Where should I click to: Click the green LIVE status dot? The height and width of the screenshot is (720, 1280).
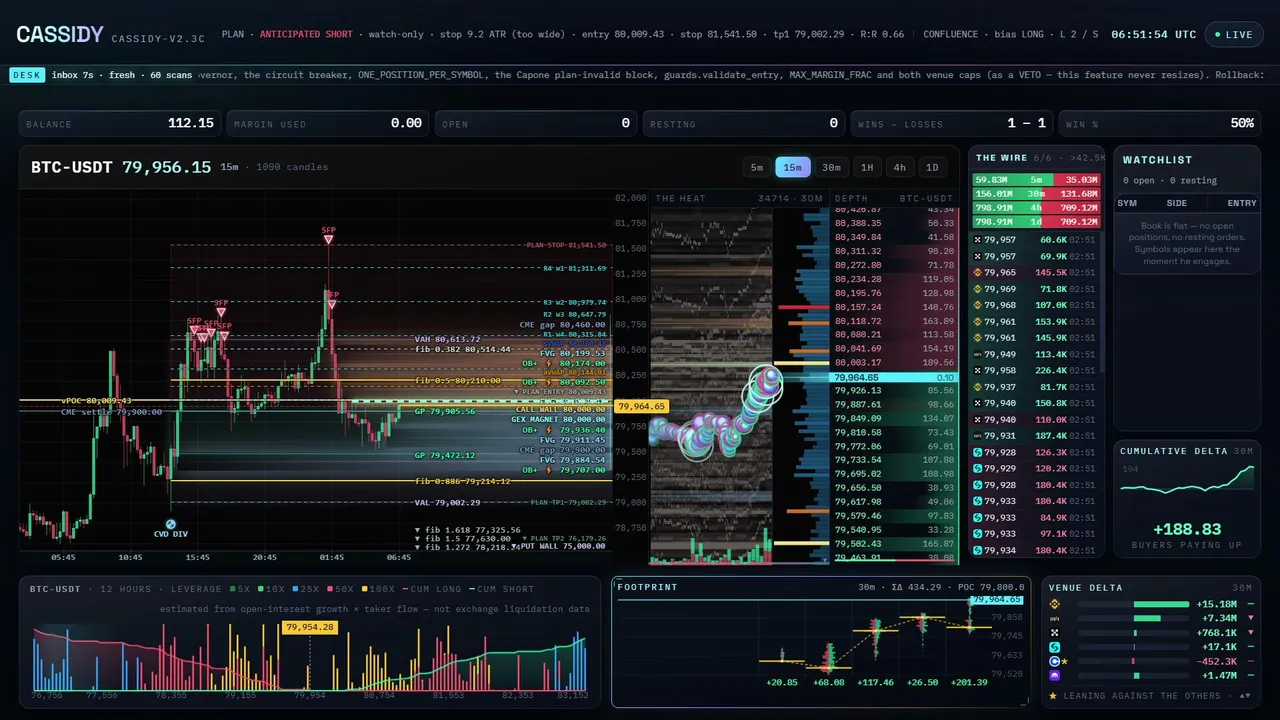pyautogui.click(x=1217, y=34)
